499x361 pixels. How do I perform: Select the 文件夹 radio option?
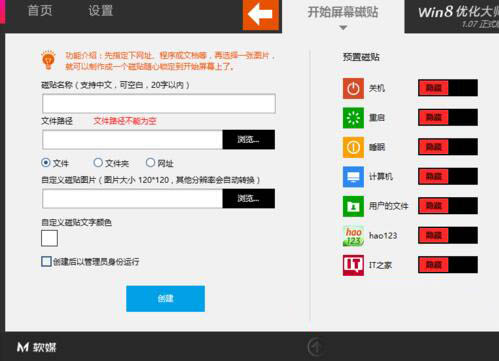tap(98, 163)
